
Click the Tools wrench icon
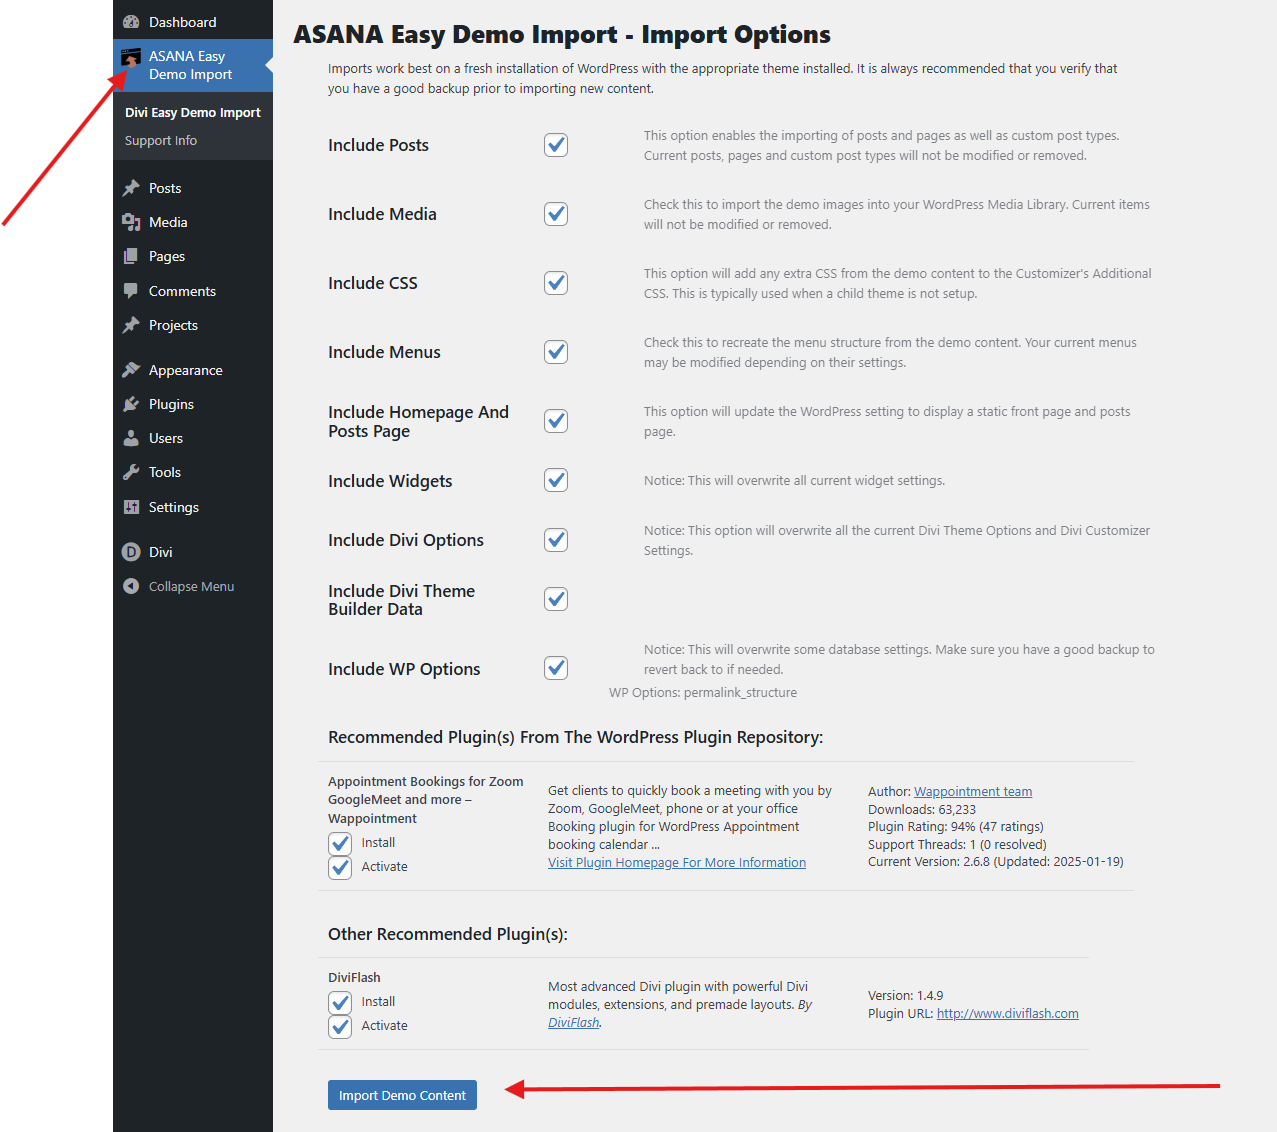[x=131, y=472]
